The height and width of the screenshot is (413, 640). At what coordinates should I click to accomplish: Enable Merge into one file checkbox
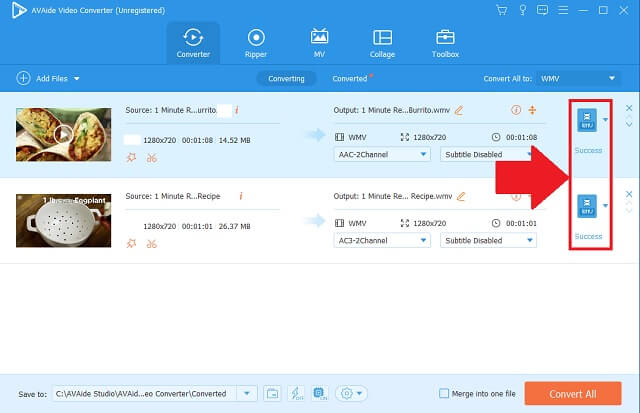[444, 393]
